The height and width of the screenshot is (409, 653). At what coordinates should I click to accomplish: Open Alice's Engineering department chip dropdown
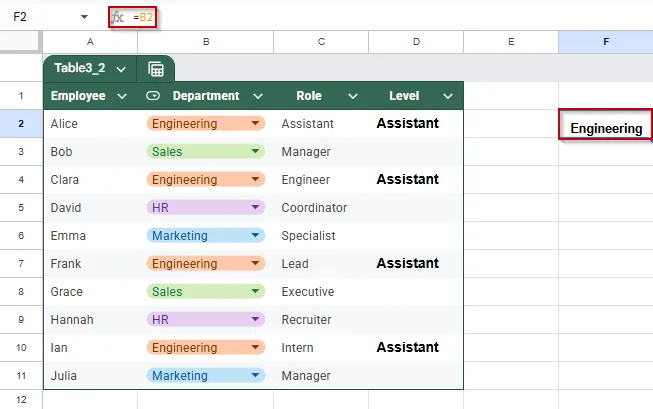(256, 123)
